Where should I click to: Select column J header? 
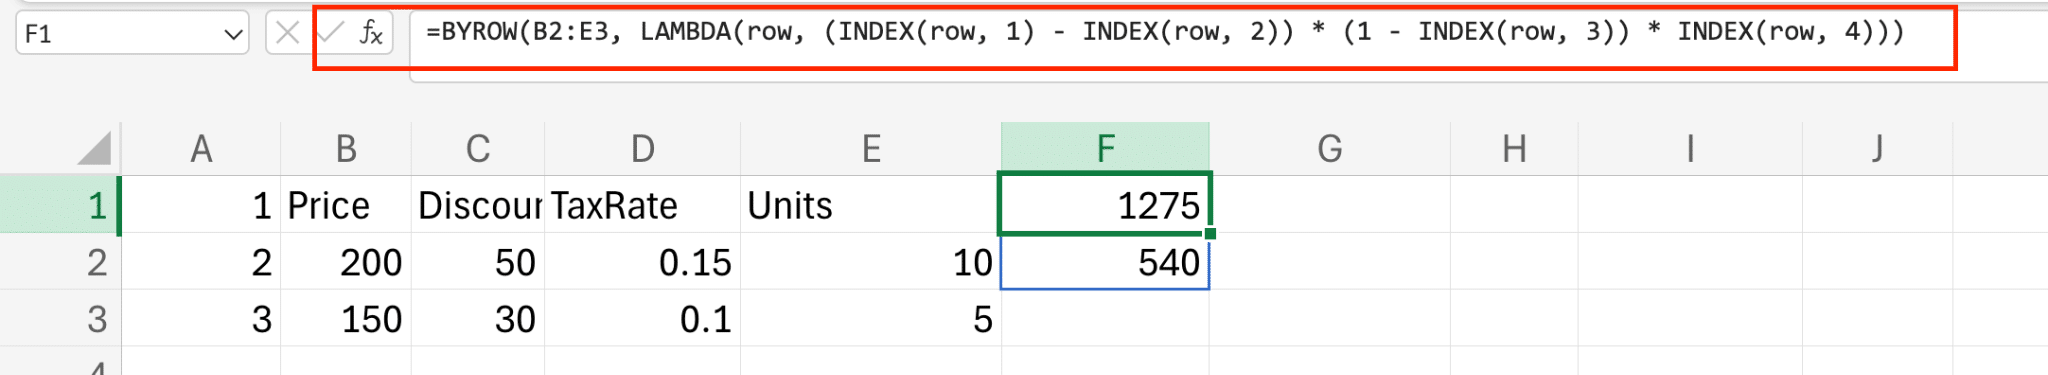pos(1877,149)
